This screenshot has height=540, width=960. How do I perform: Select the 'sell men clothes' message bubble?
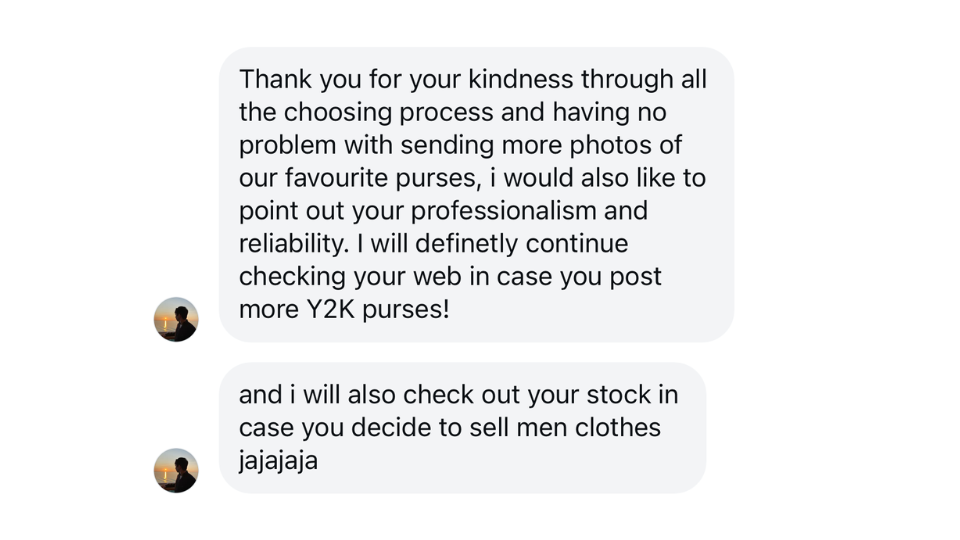coord(462,427)
